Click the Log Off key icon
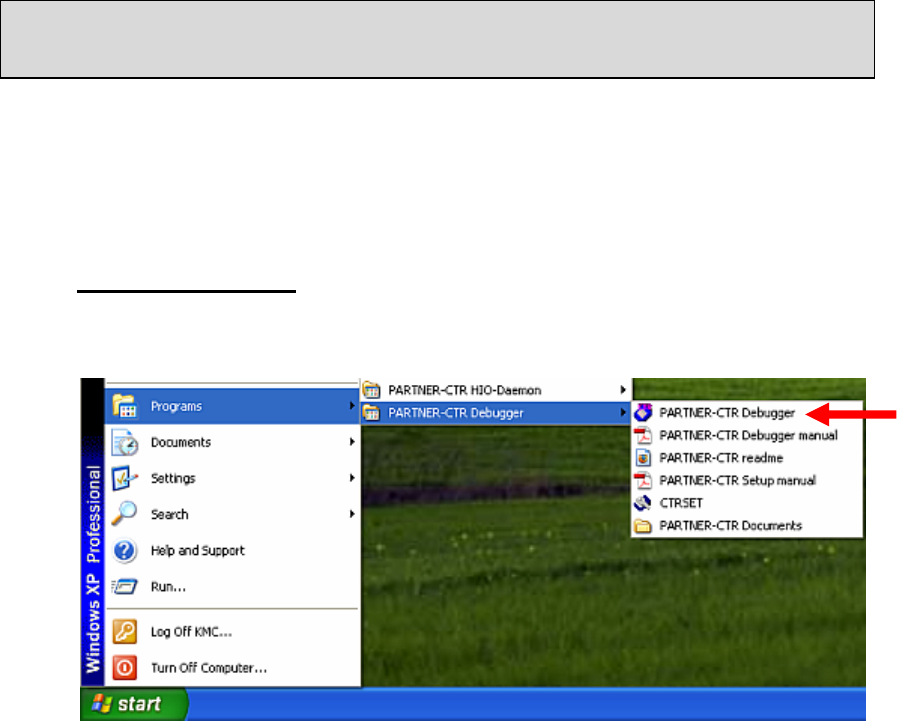The image size is (897, 721). pos(124,632)
